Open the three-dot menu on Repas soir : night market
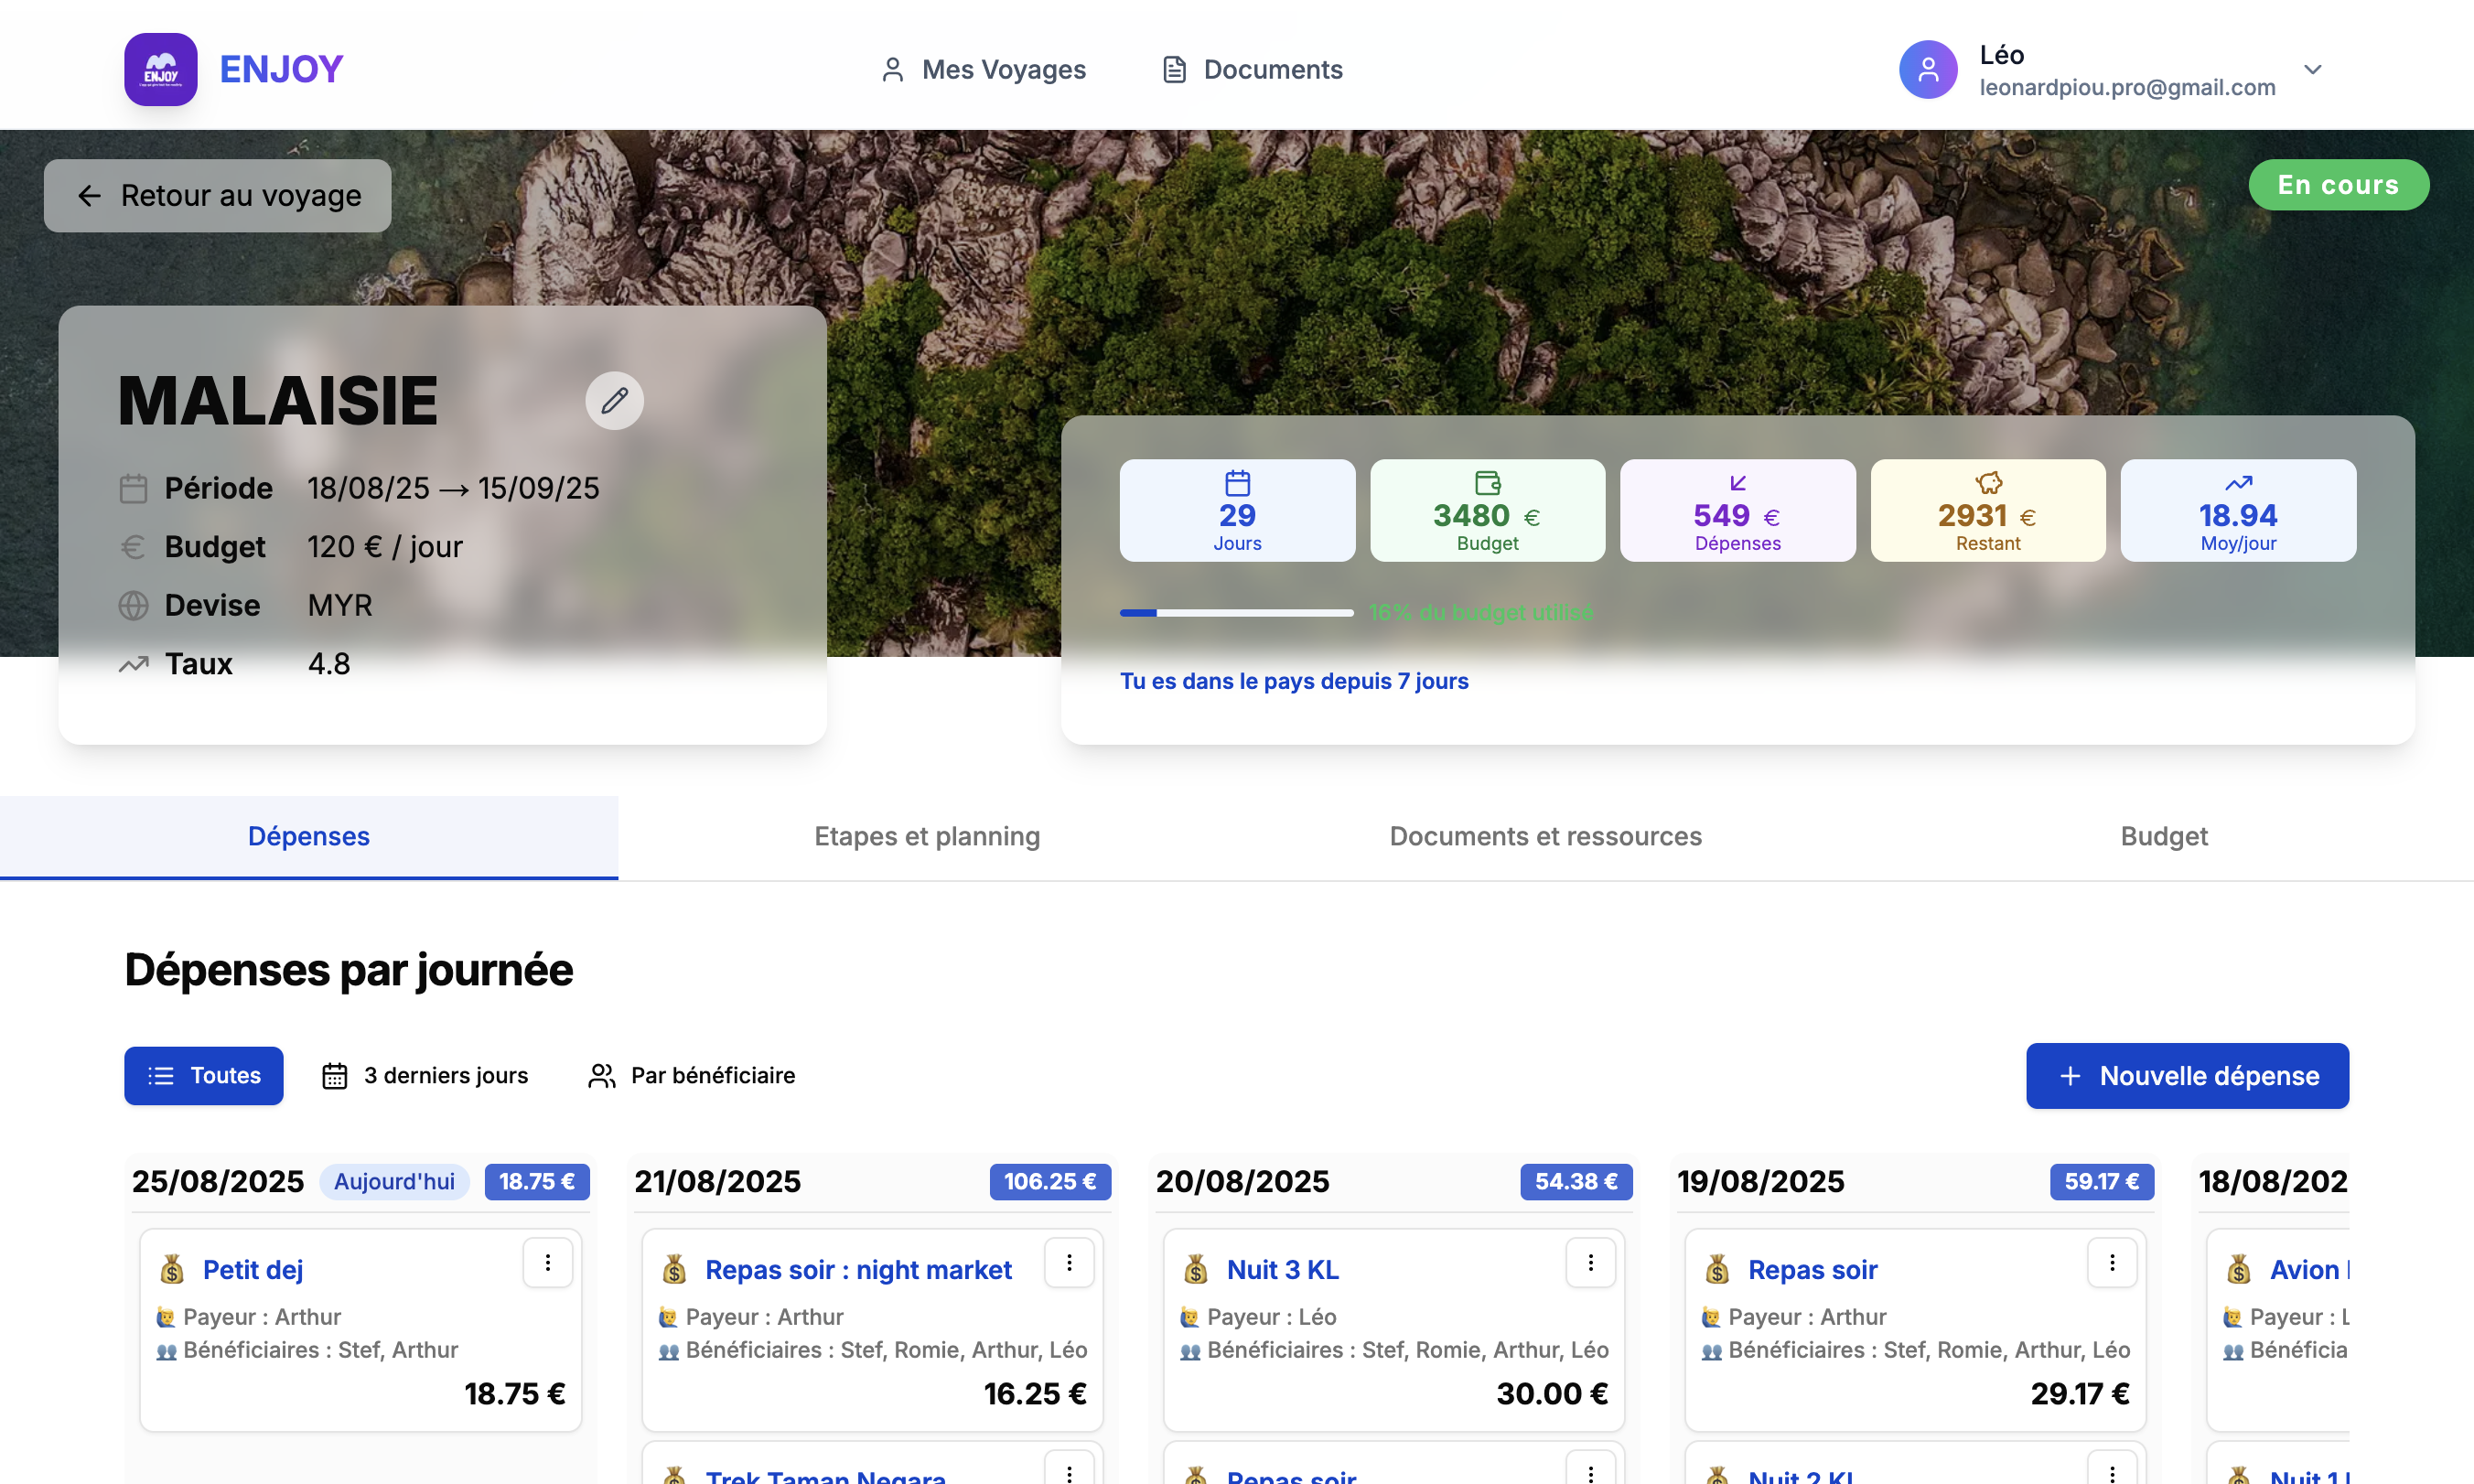The image size is (2474, 1484). coord(1068,1263)
